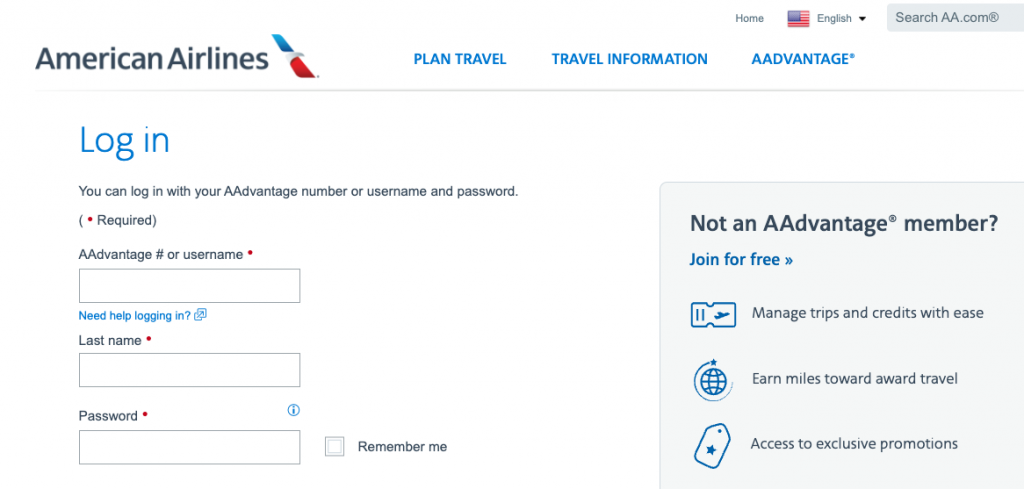
Task: Click the Home link
Action: pos(749,18)
